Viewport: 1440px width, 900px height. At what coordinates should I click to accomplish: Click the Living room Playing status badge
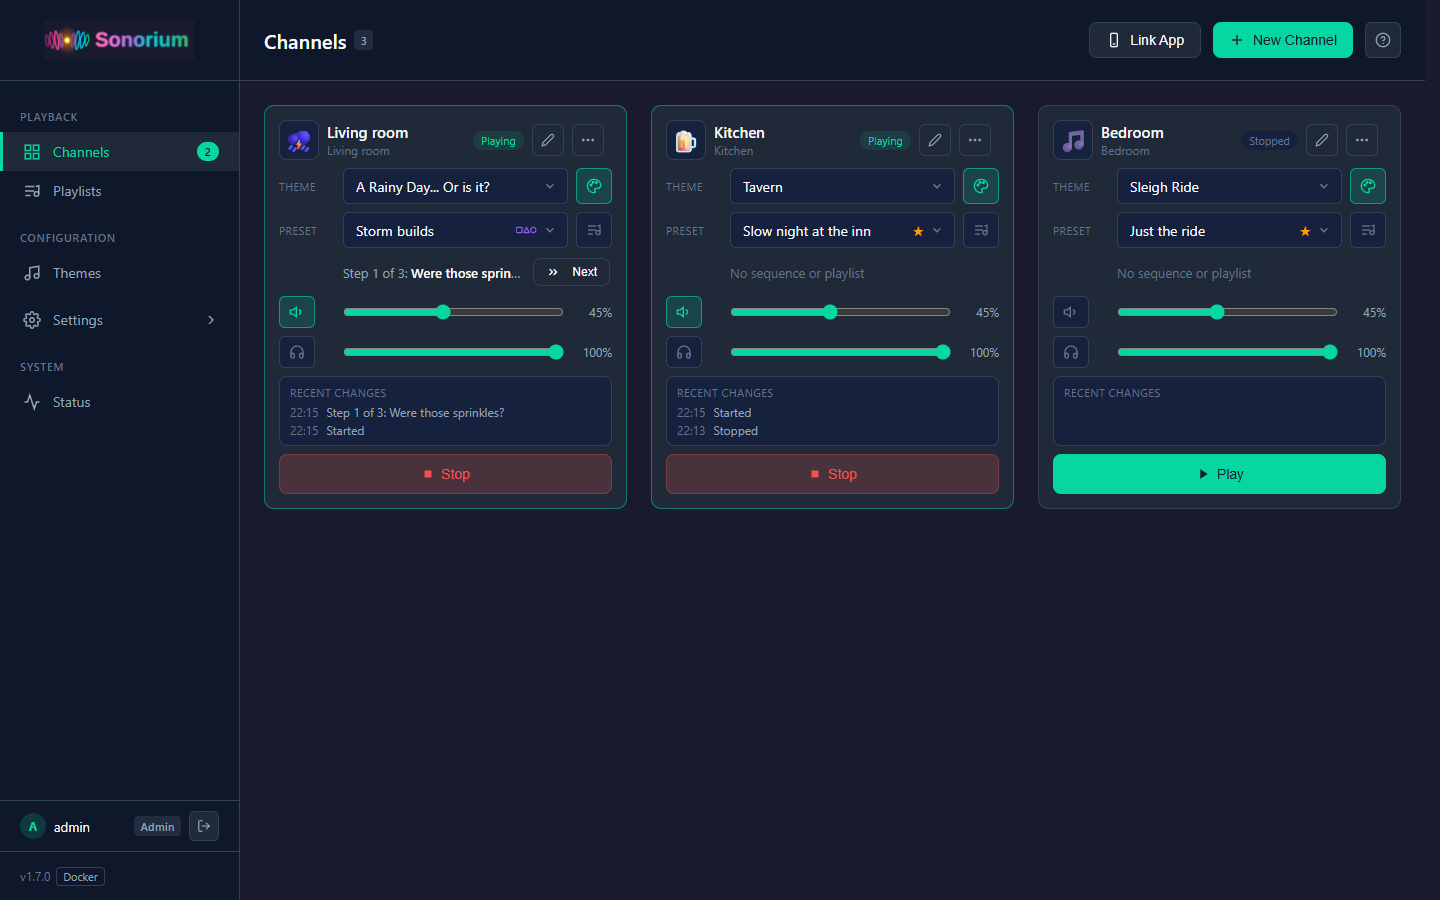coord(498,141)
